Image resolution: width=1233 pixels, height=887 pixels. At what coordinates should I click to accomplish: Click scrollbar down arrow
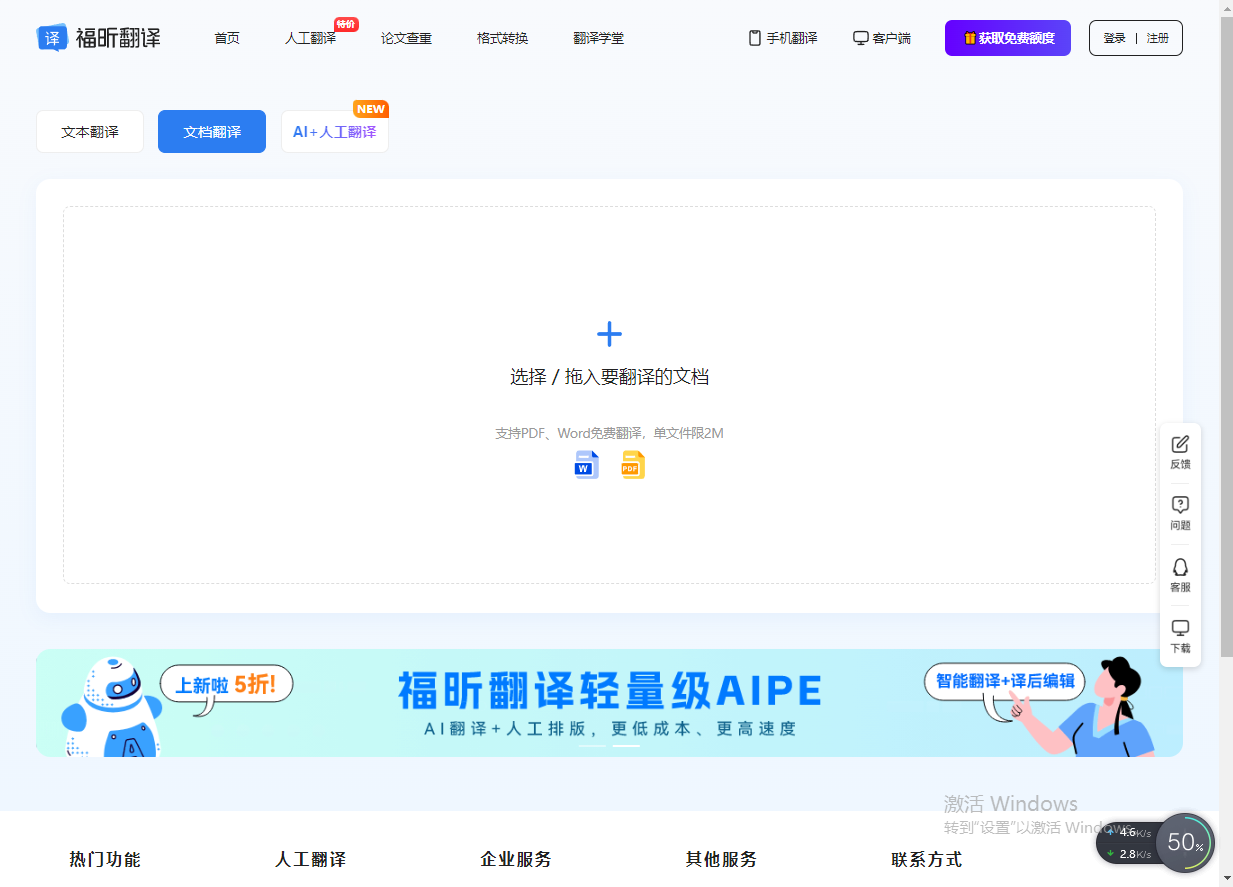pos(1226,878)
